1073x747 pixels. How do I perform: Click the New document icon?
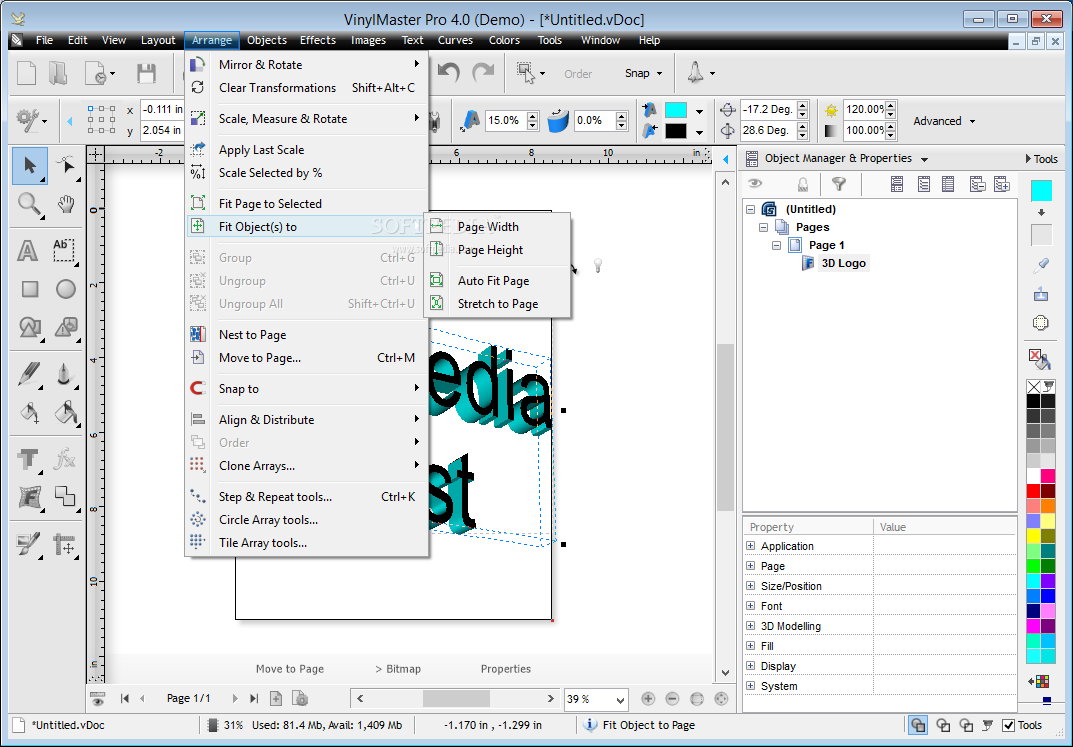click(x=26, y=73)
